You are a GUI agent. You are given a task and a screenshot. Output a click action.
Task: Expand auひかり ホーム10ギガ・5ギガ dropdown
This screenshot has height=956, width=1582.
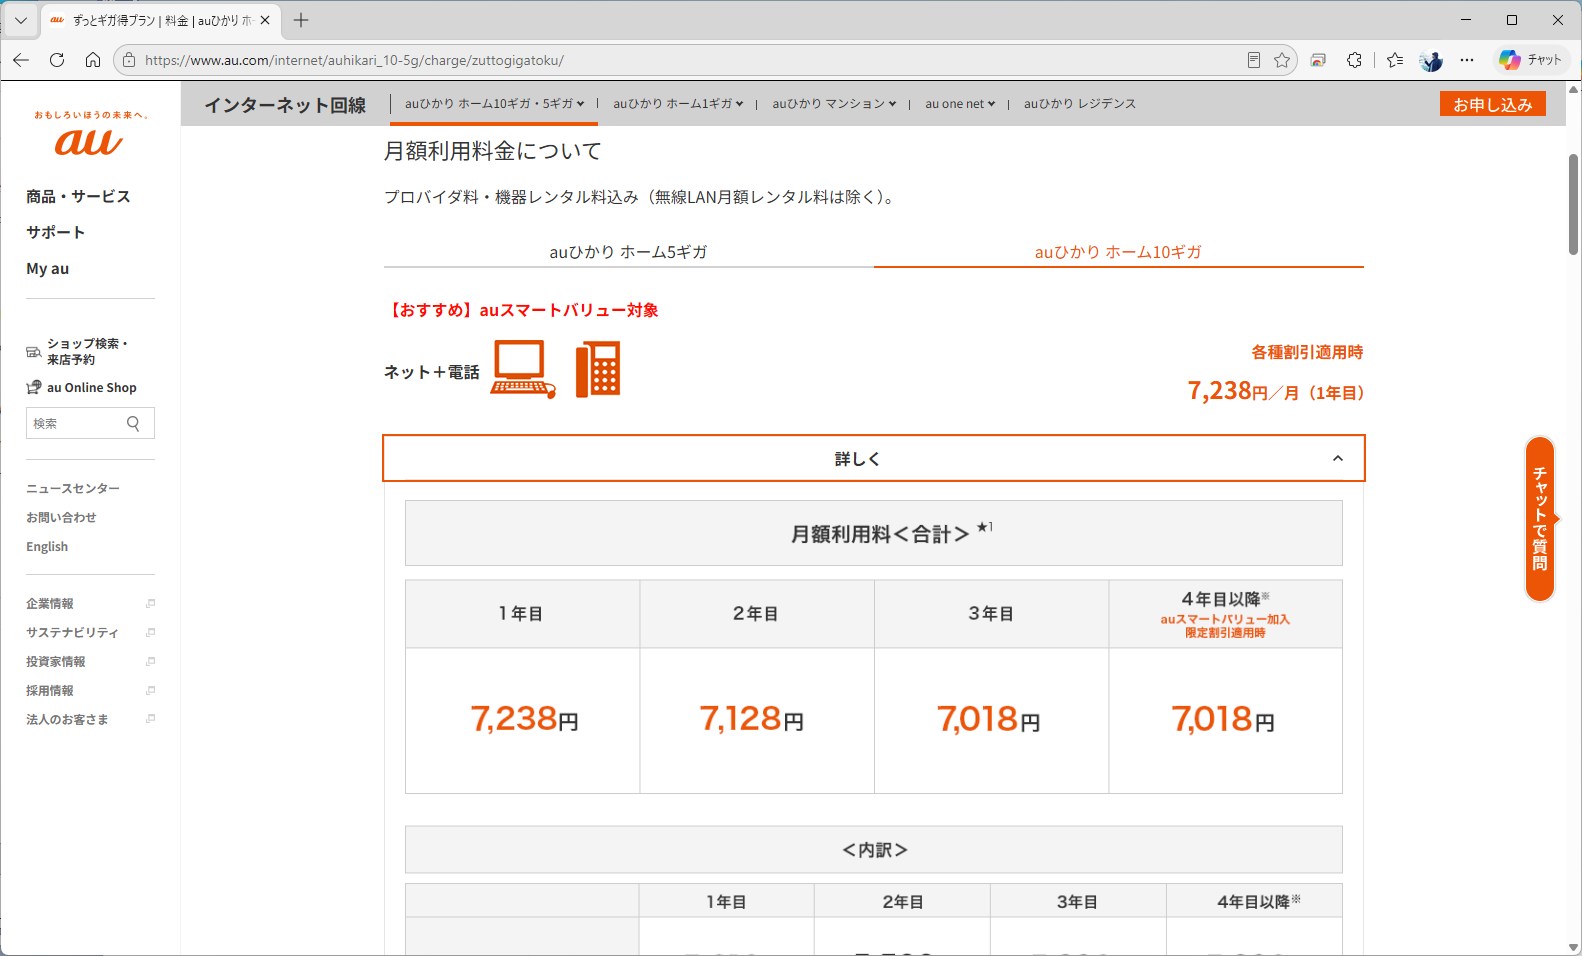(494, 103)
